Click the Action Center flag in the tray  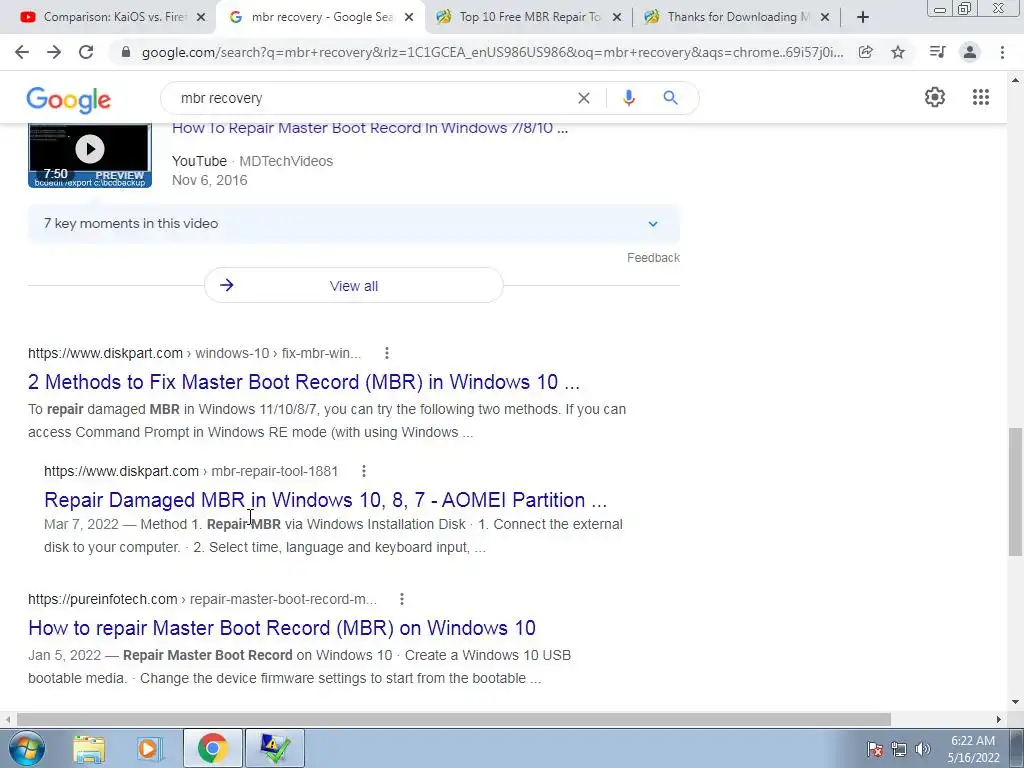pos(875,749)
